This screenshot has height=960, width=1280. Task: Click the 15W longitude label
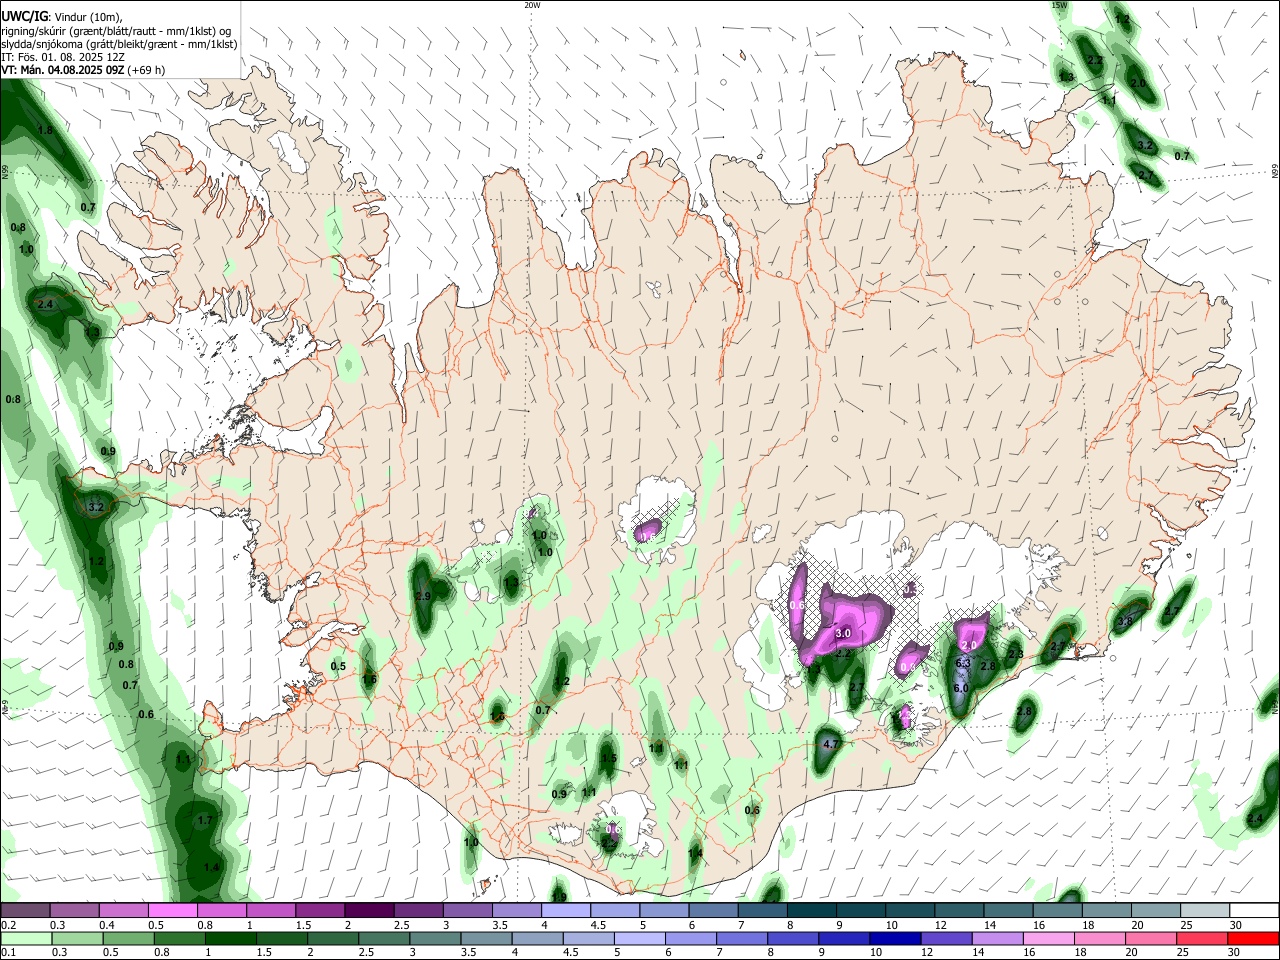[1060, 5]
